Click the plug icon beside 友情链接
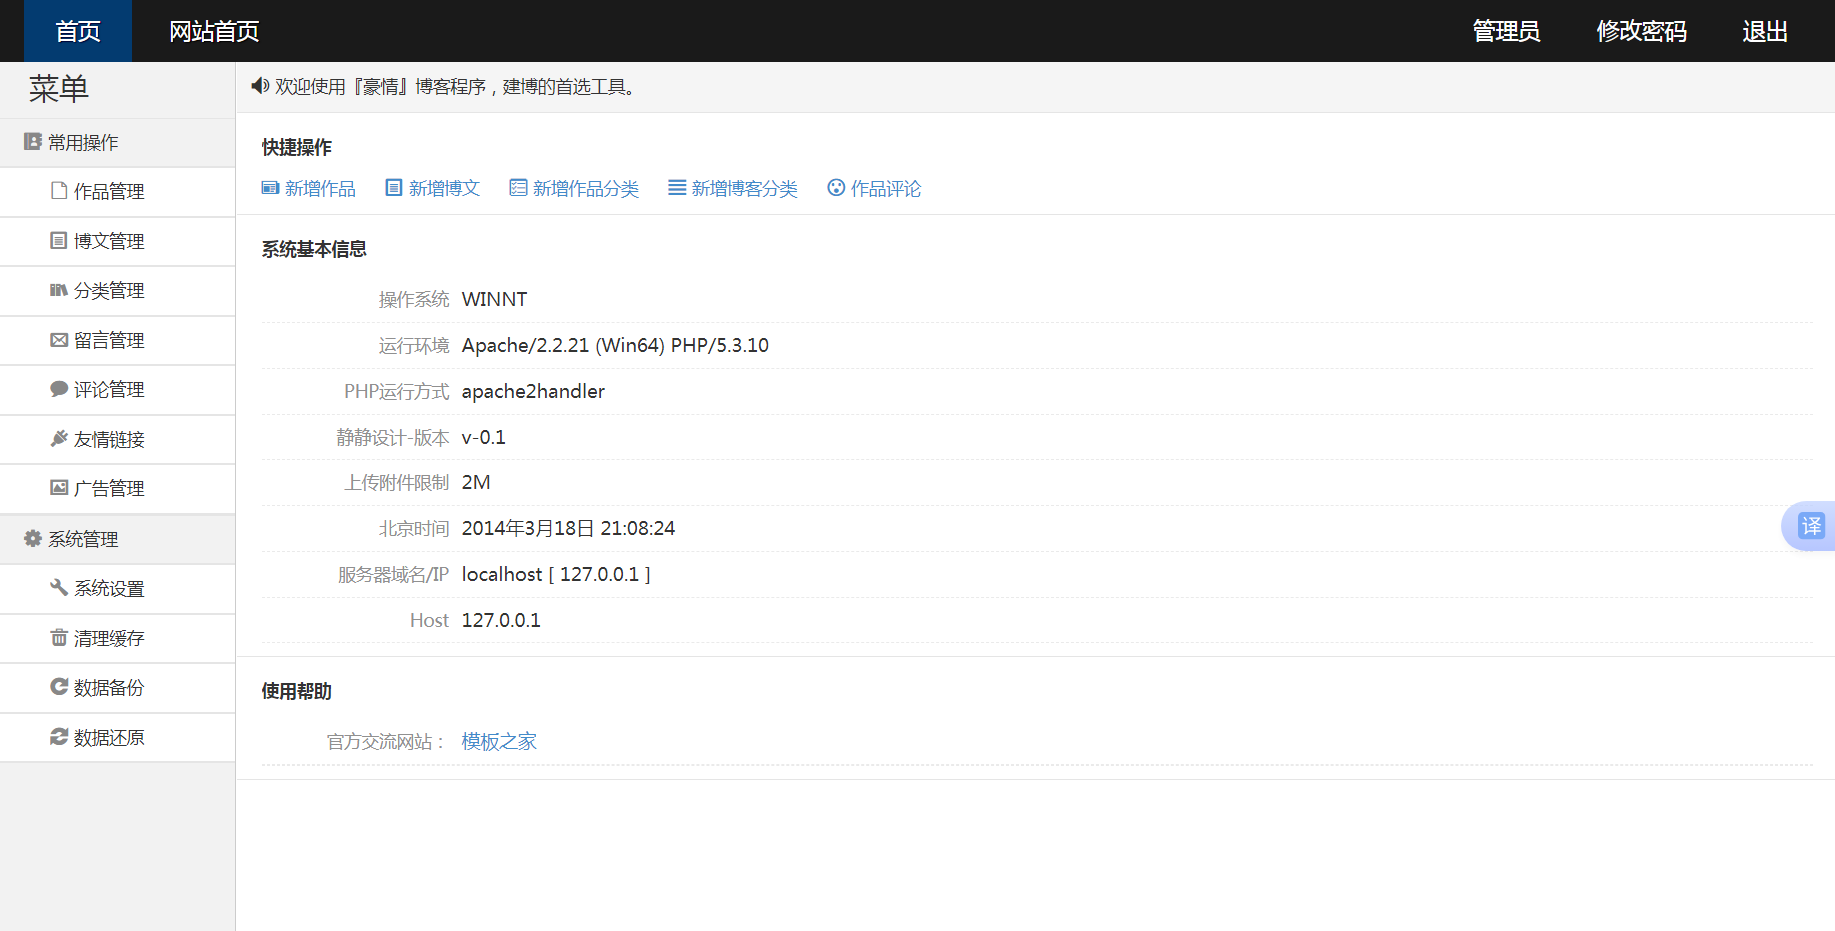Viewport: 1835px width, 931px height. coord(59,439)
